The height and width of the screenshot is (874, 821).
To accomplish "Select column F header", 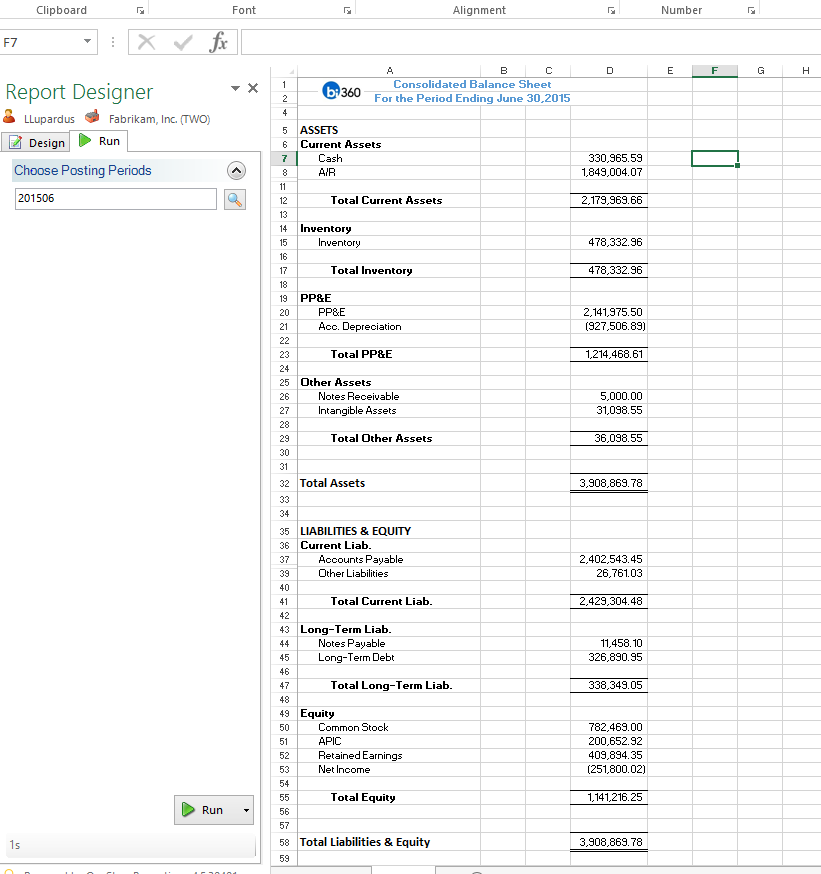I will [715, 71].
